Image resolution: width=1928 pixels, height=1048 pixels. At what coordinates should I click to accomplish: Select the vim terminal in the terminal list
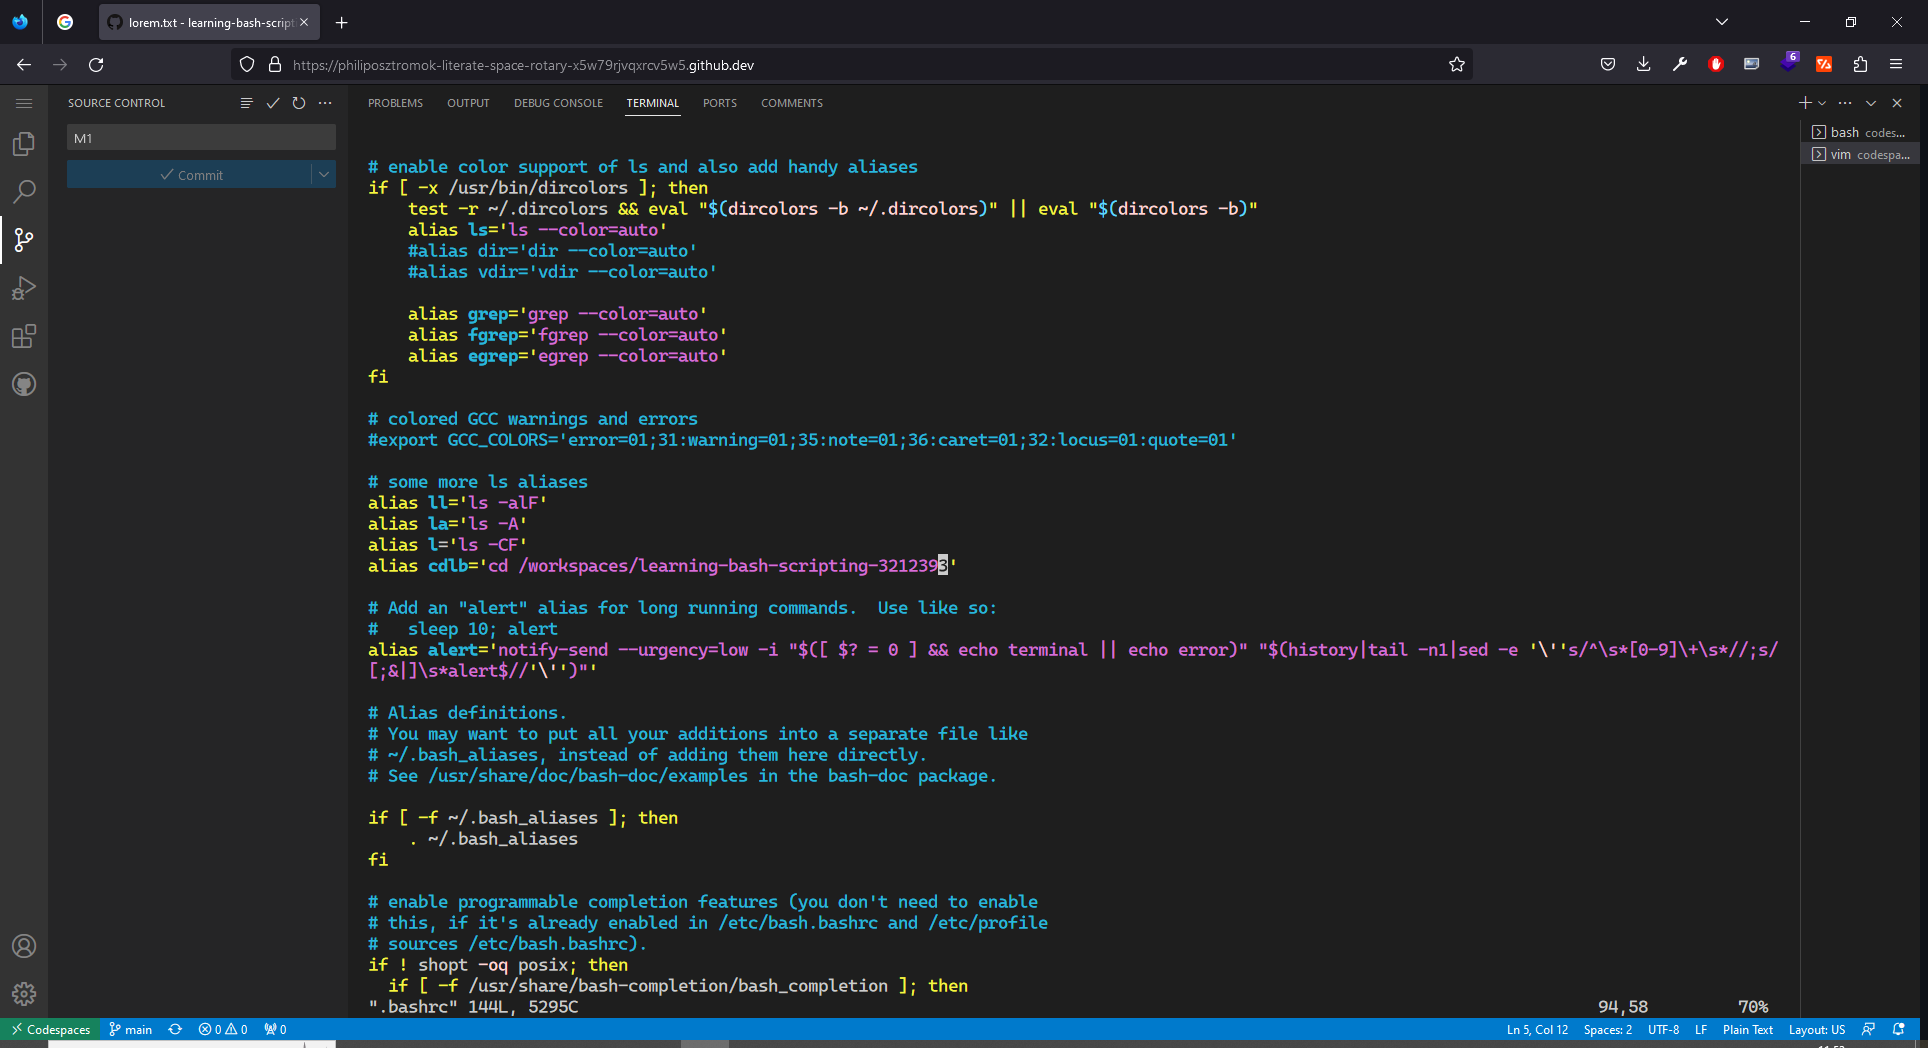pos(1860,154)
